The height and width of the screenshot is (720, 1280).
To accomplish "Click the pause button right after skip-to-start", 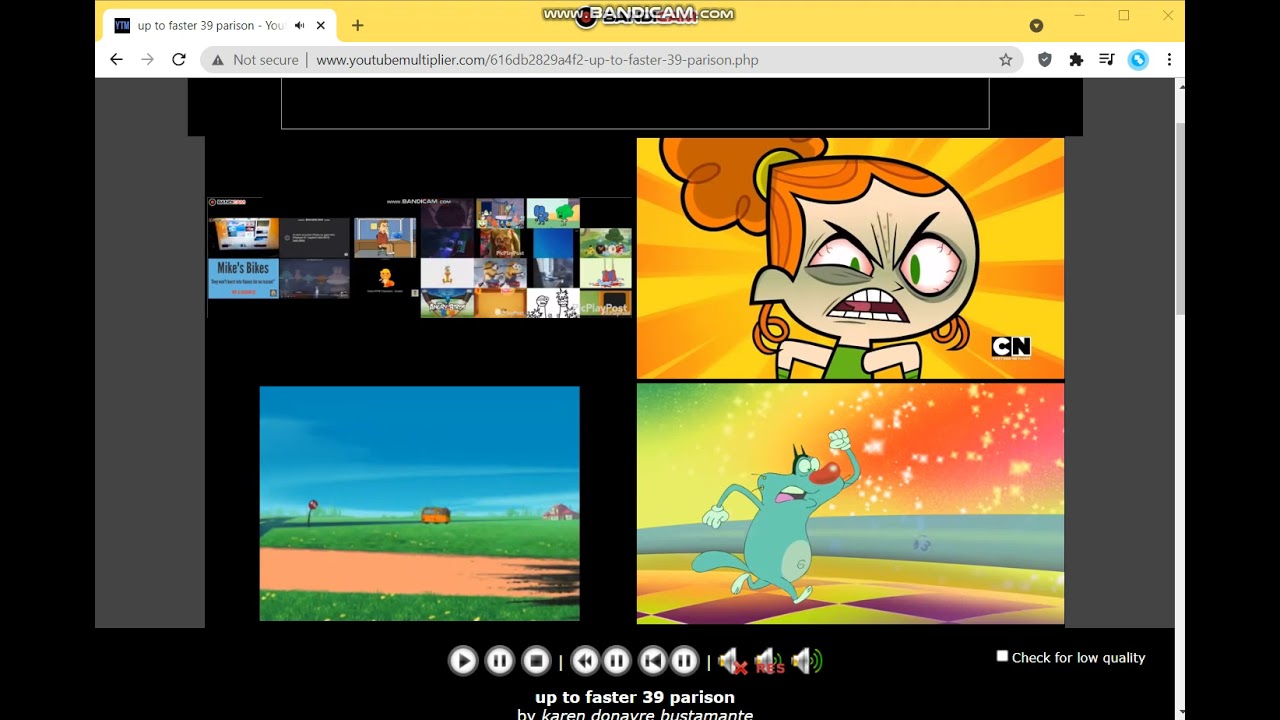I will coord(684,660).
